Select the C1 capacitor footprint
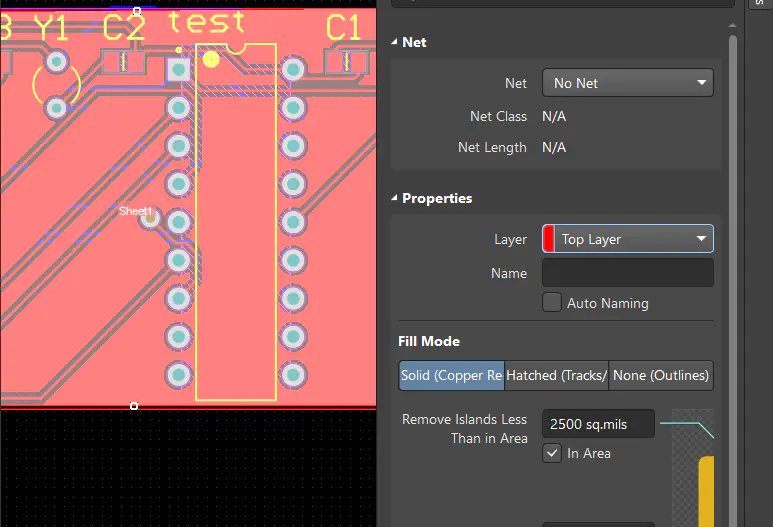Screen dimensions: 773x527 (x=347, y=63)
